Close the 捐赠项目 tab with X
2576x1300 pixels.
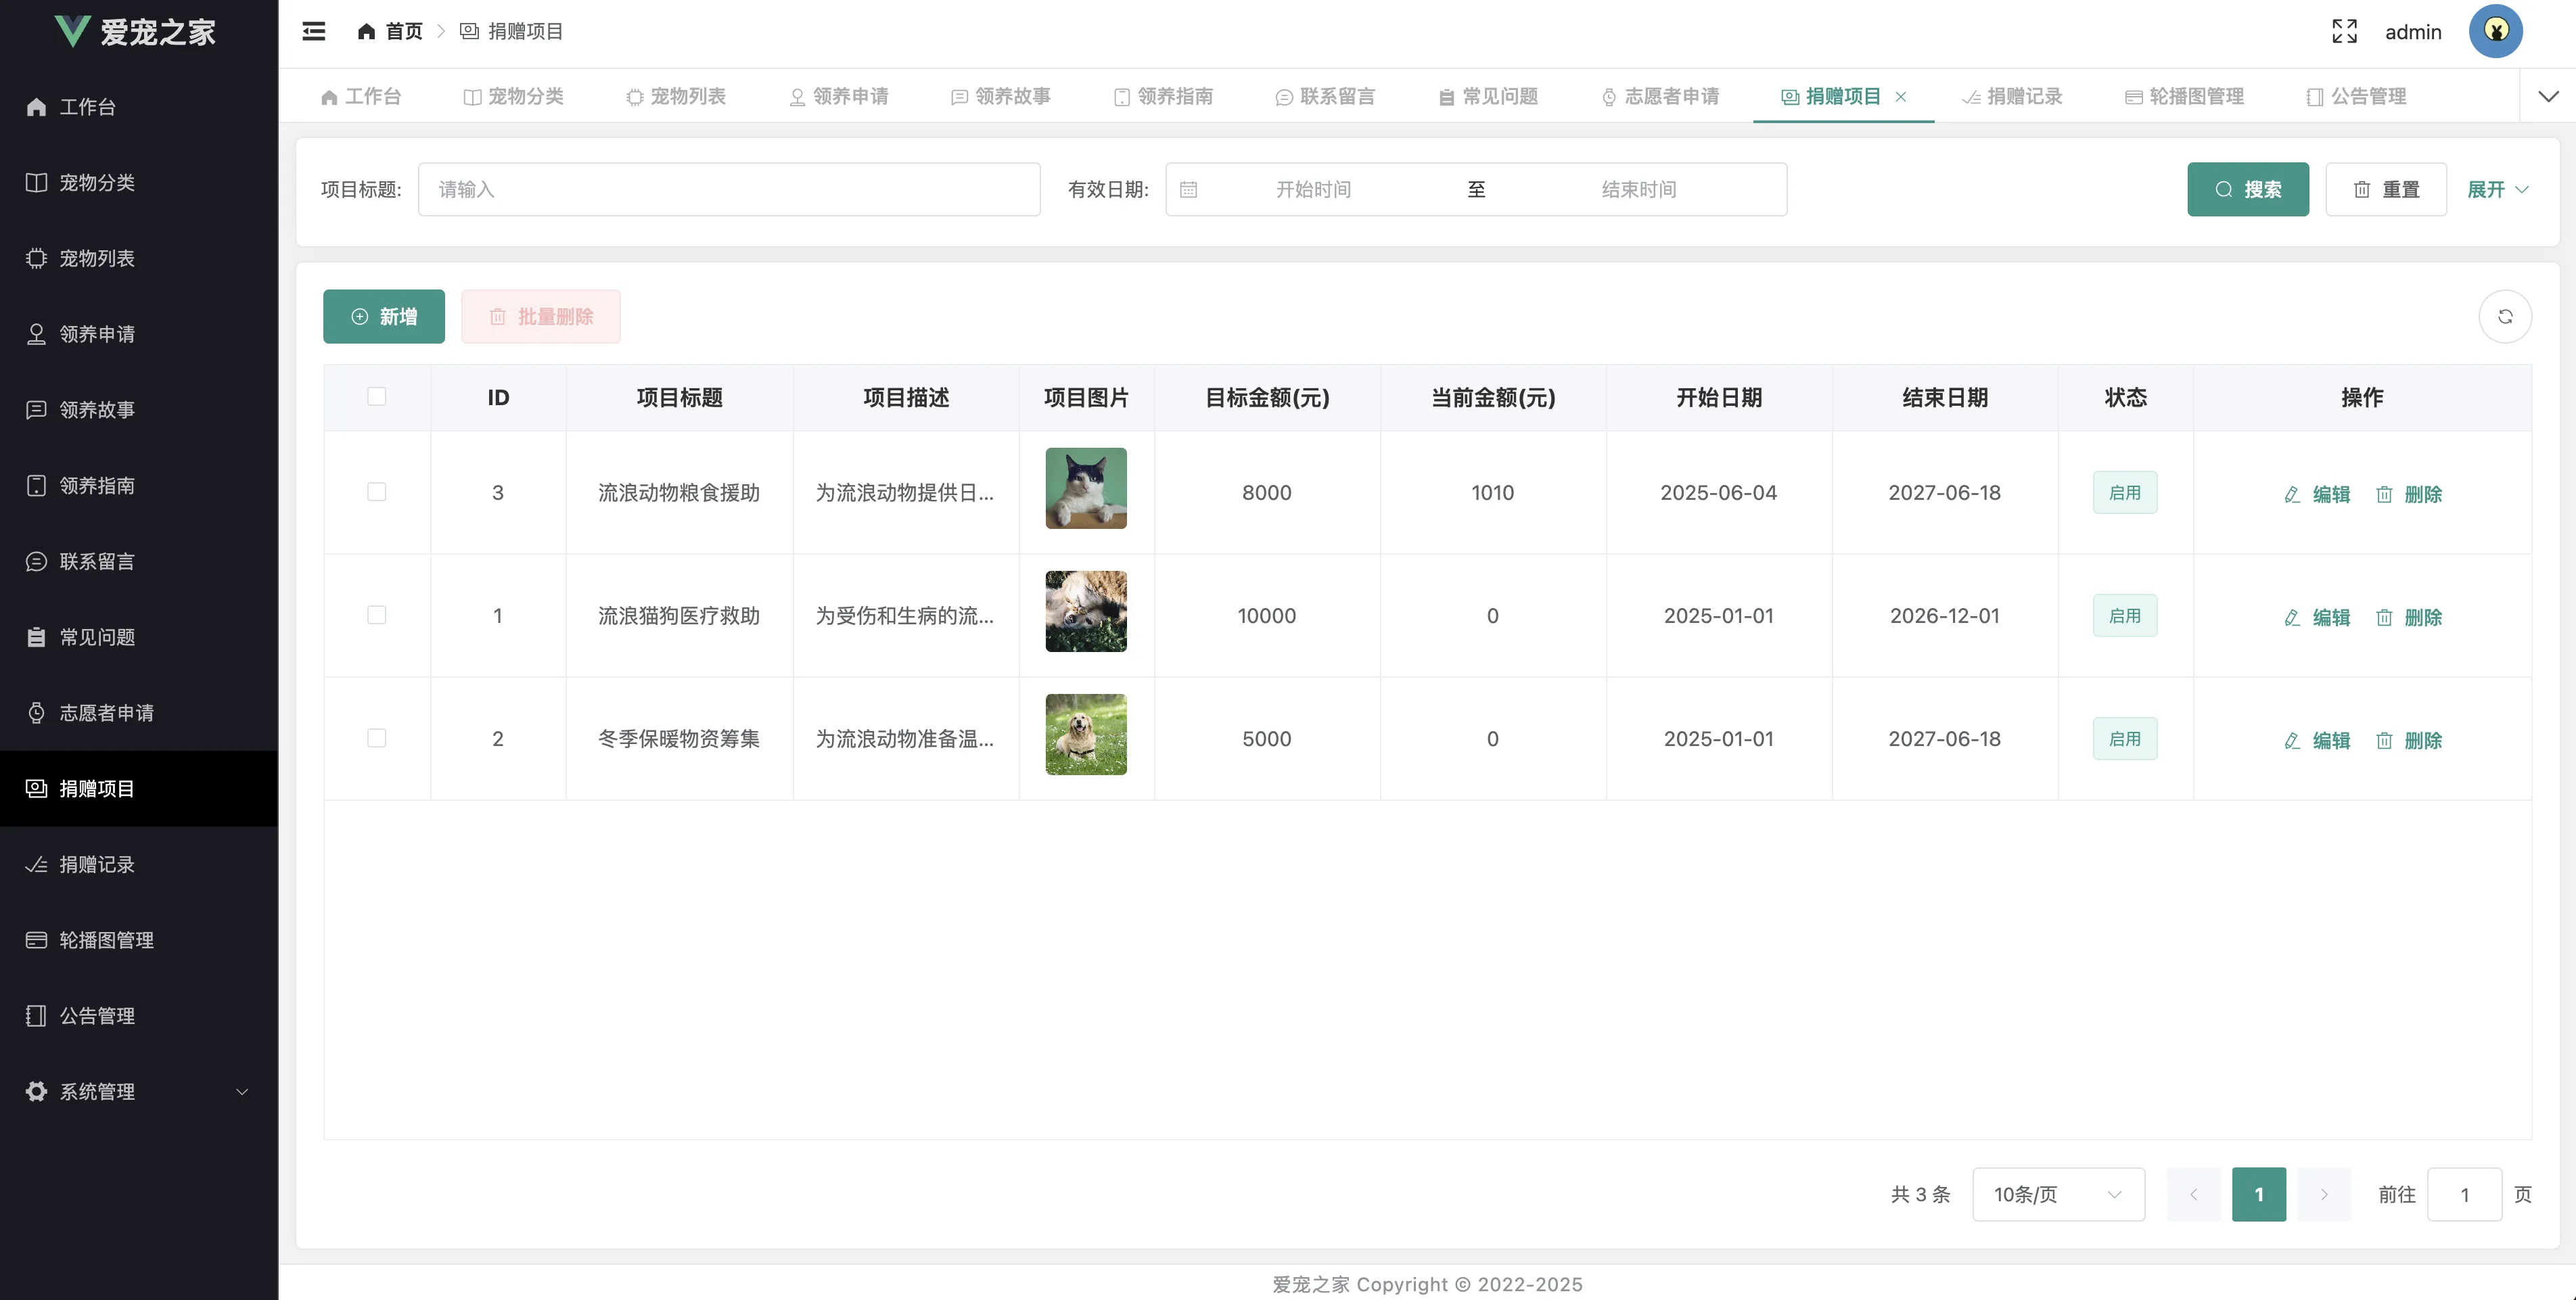tap(1901, 97)
